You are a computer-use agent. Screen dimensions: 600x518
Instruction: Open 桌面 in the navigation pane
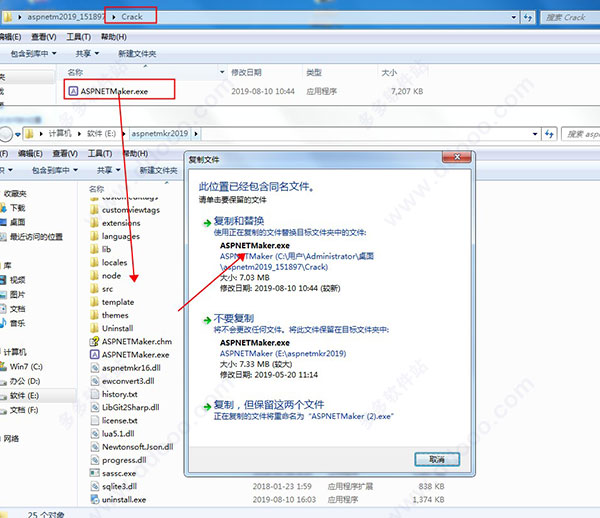[x=17, y=222]
